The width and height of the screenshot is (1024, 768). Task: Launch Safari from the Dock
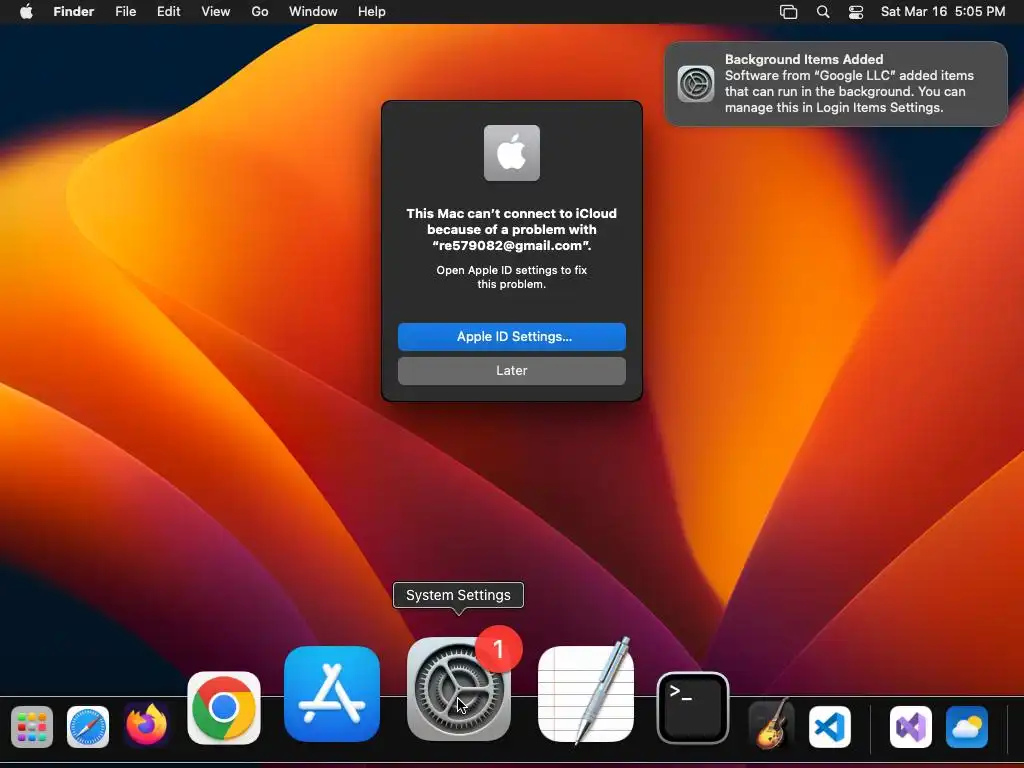pyautogui.click(x=88, y=727)
